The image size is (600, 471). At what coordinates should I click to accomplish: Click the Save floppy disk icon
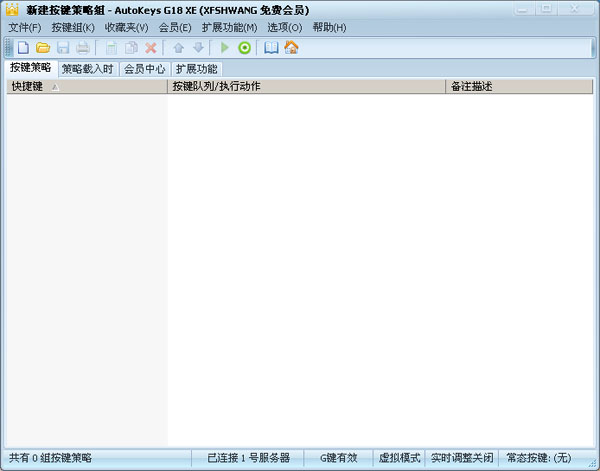click(63, 48)
